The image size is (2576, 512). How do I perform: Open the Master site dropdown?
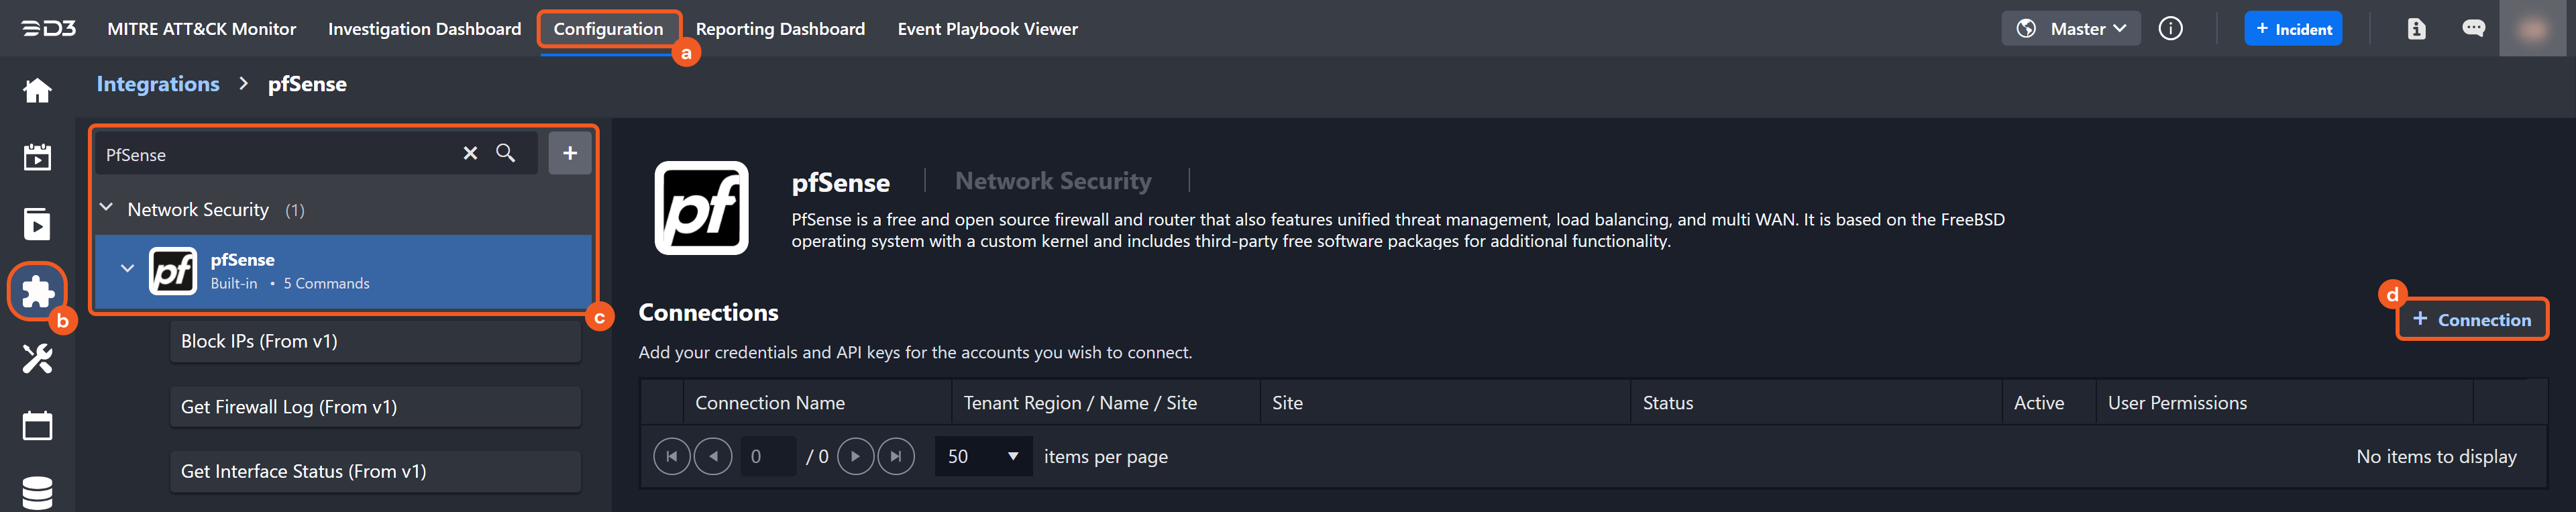[2070, 29]
